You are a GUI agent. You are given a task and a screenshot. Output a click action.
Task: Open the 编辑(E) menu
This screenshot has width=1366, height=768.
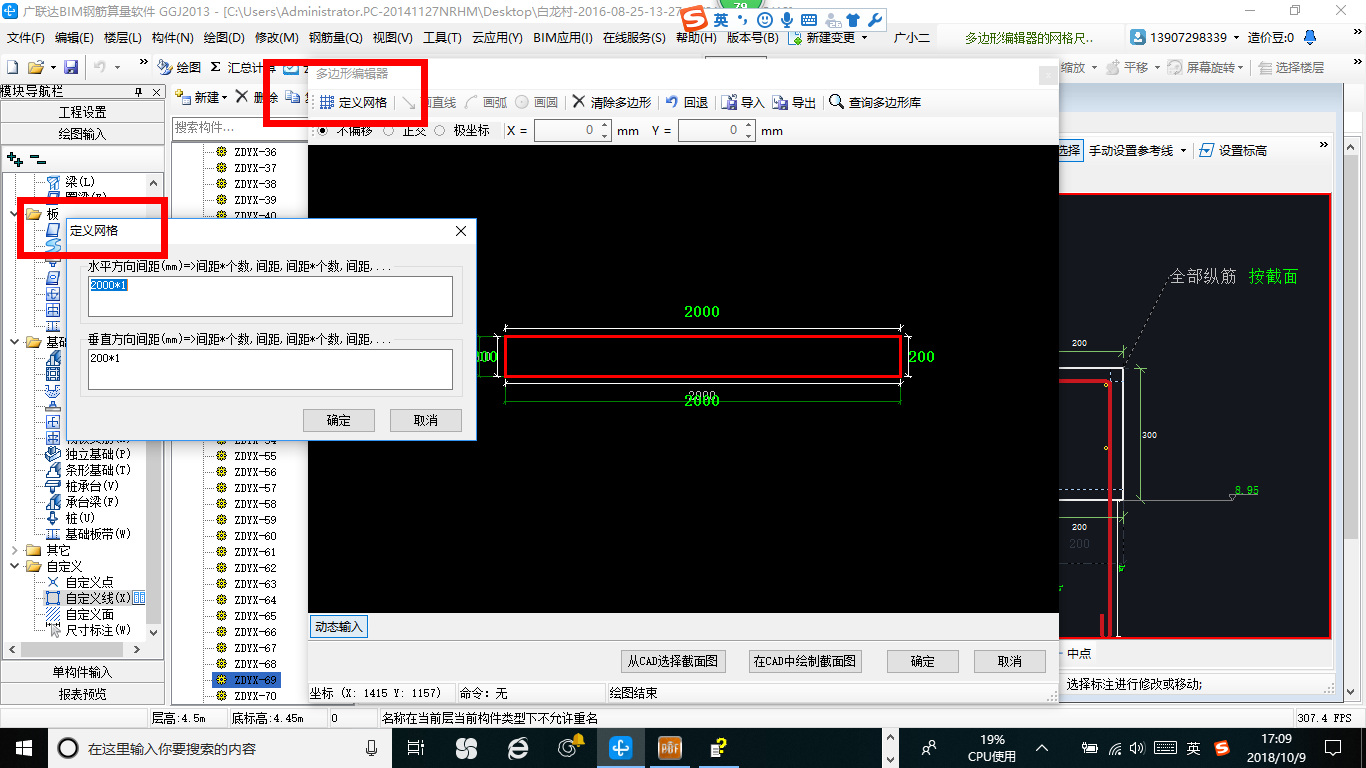coord(74,38)
